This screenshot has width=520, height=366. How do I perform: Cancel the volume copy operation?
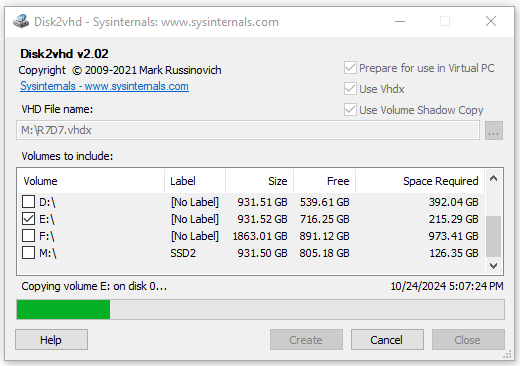click(387, 340)
